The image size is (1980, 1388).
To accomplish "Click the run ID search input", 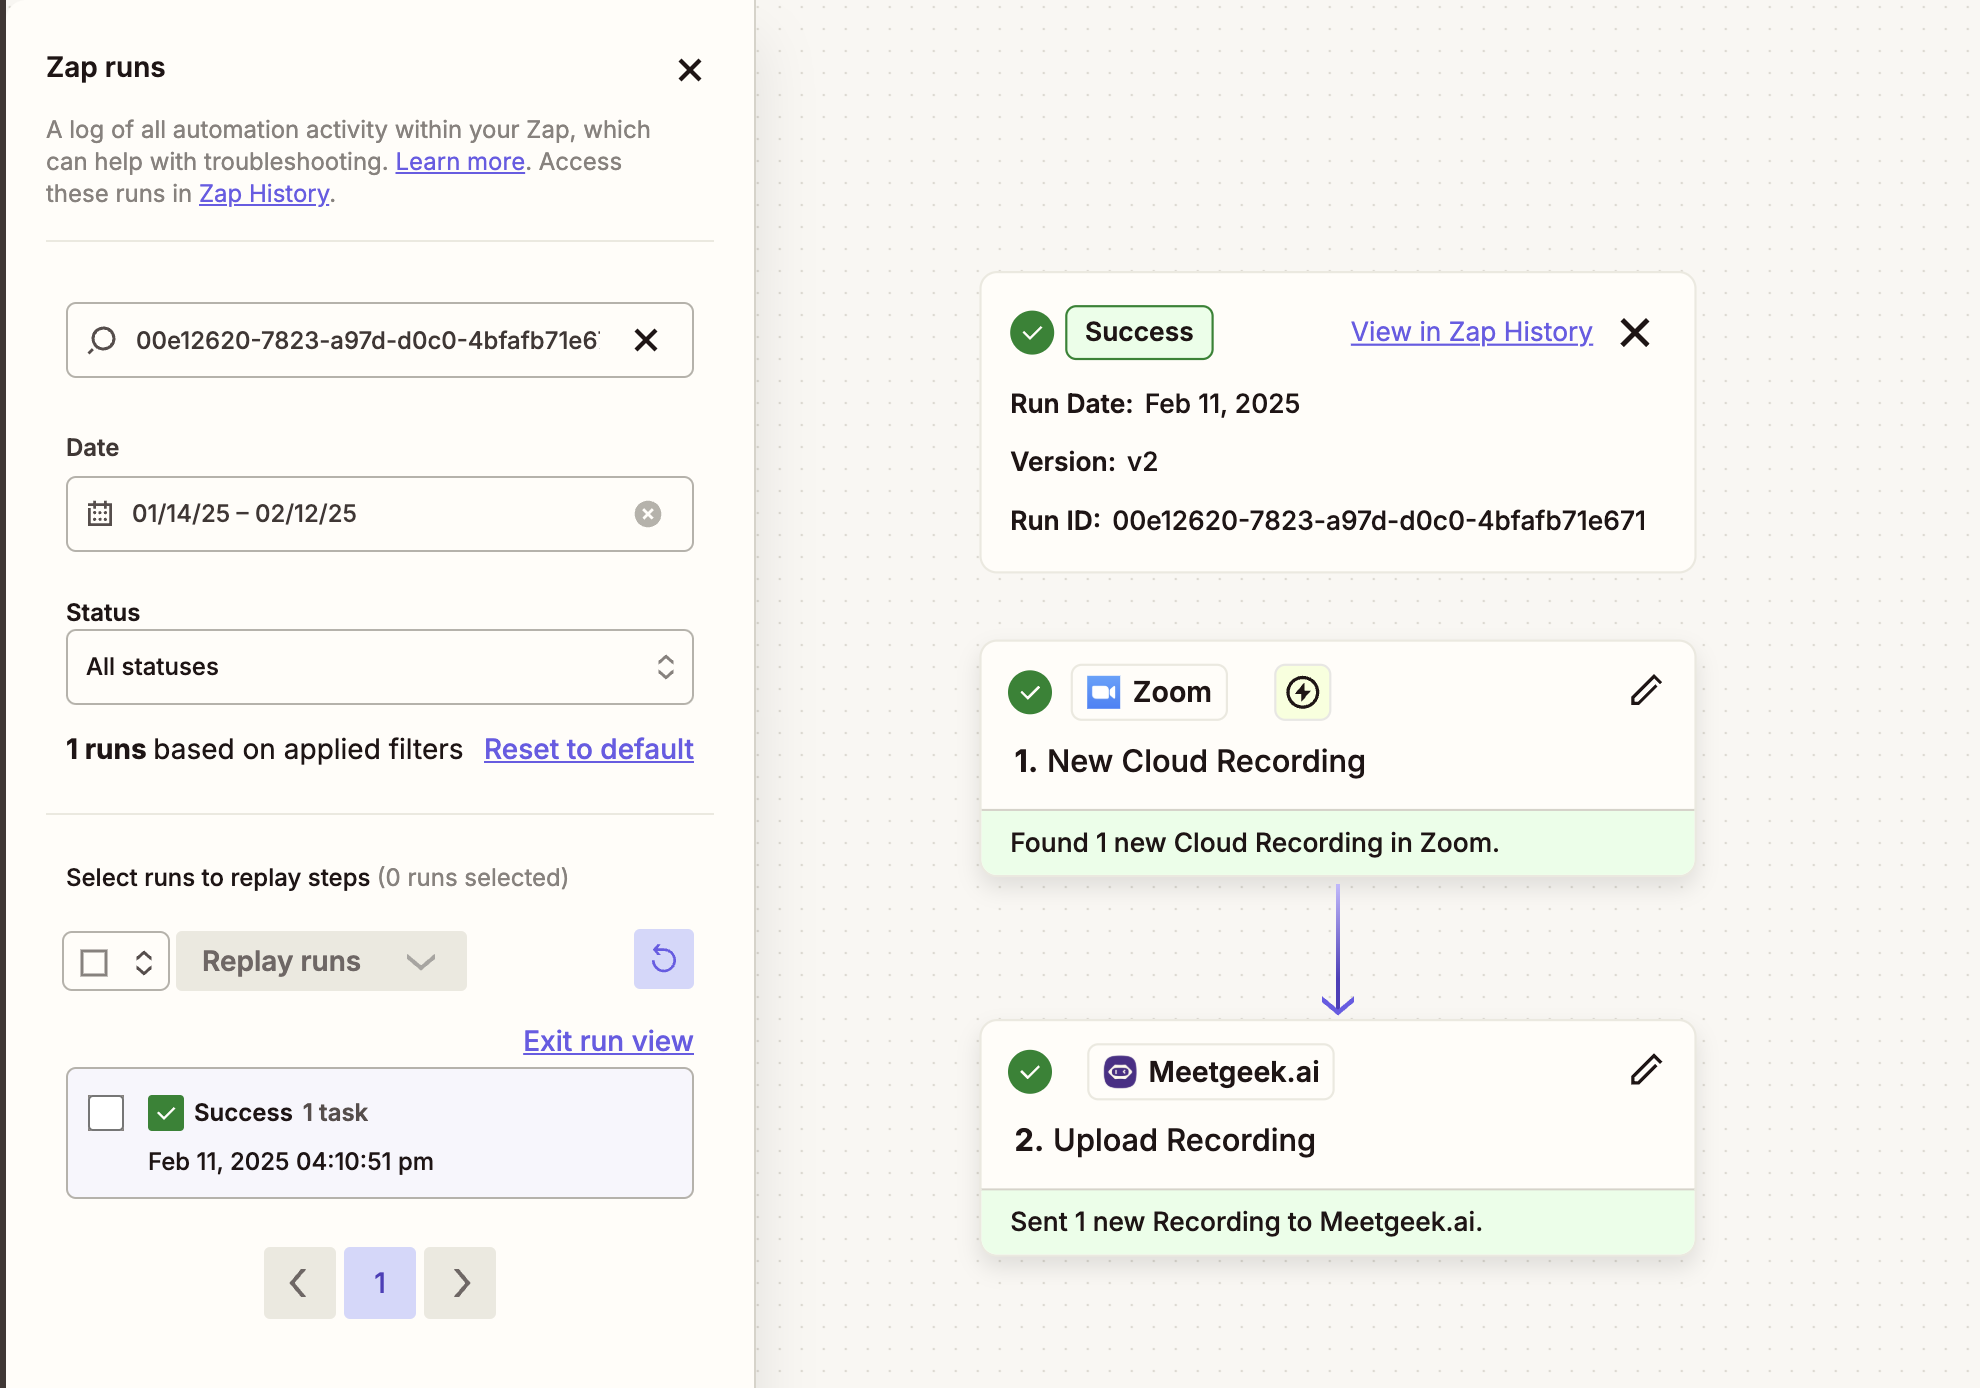I will 366,340.
